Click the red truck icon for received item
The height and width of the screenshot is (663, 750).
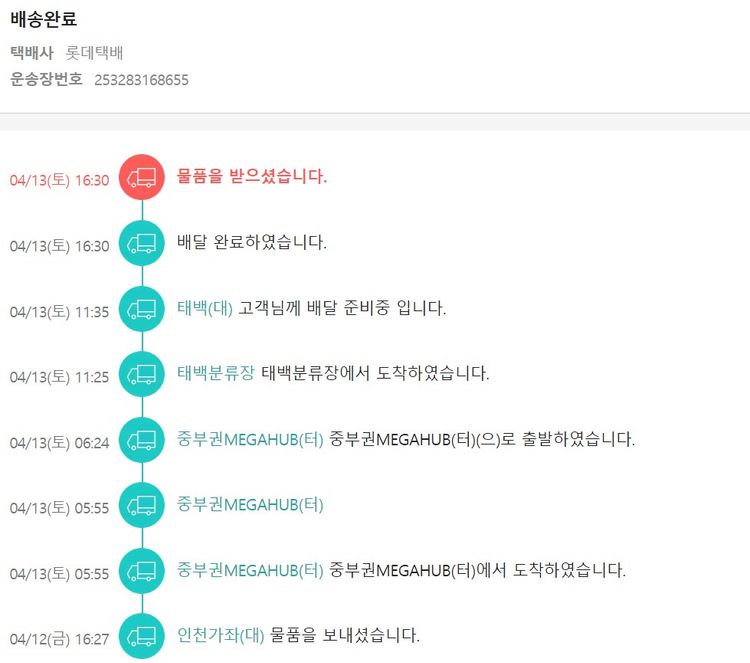click(x=142, y=178)
